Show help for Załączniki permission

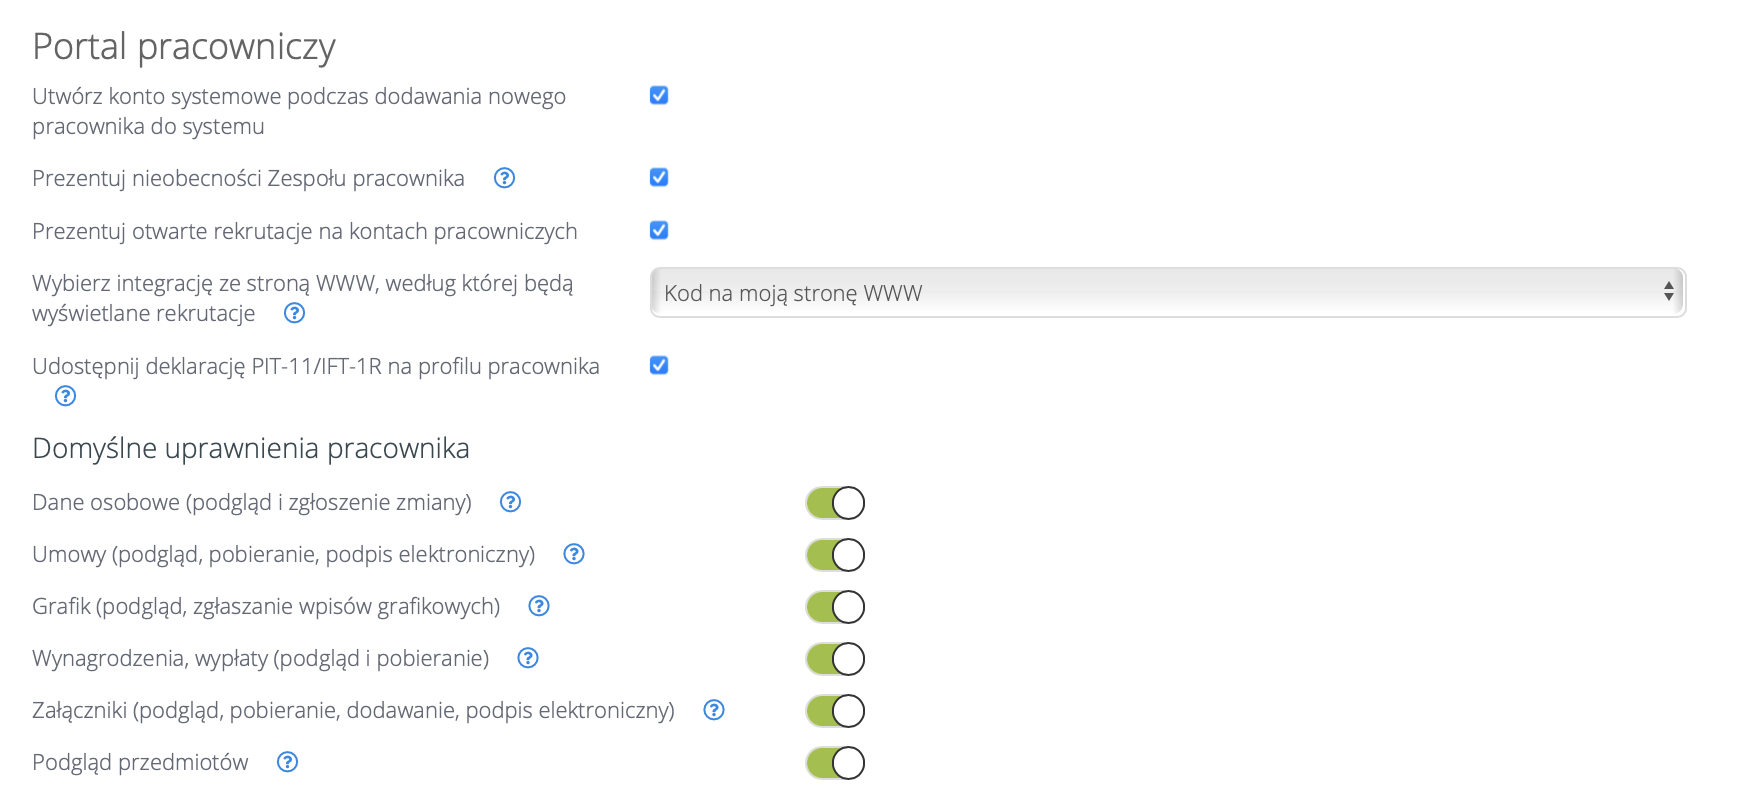pyautogui.click(x=714, y=710)
